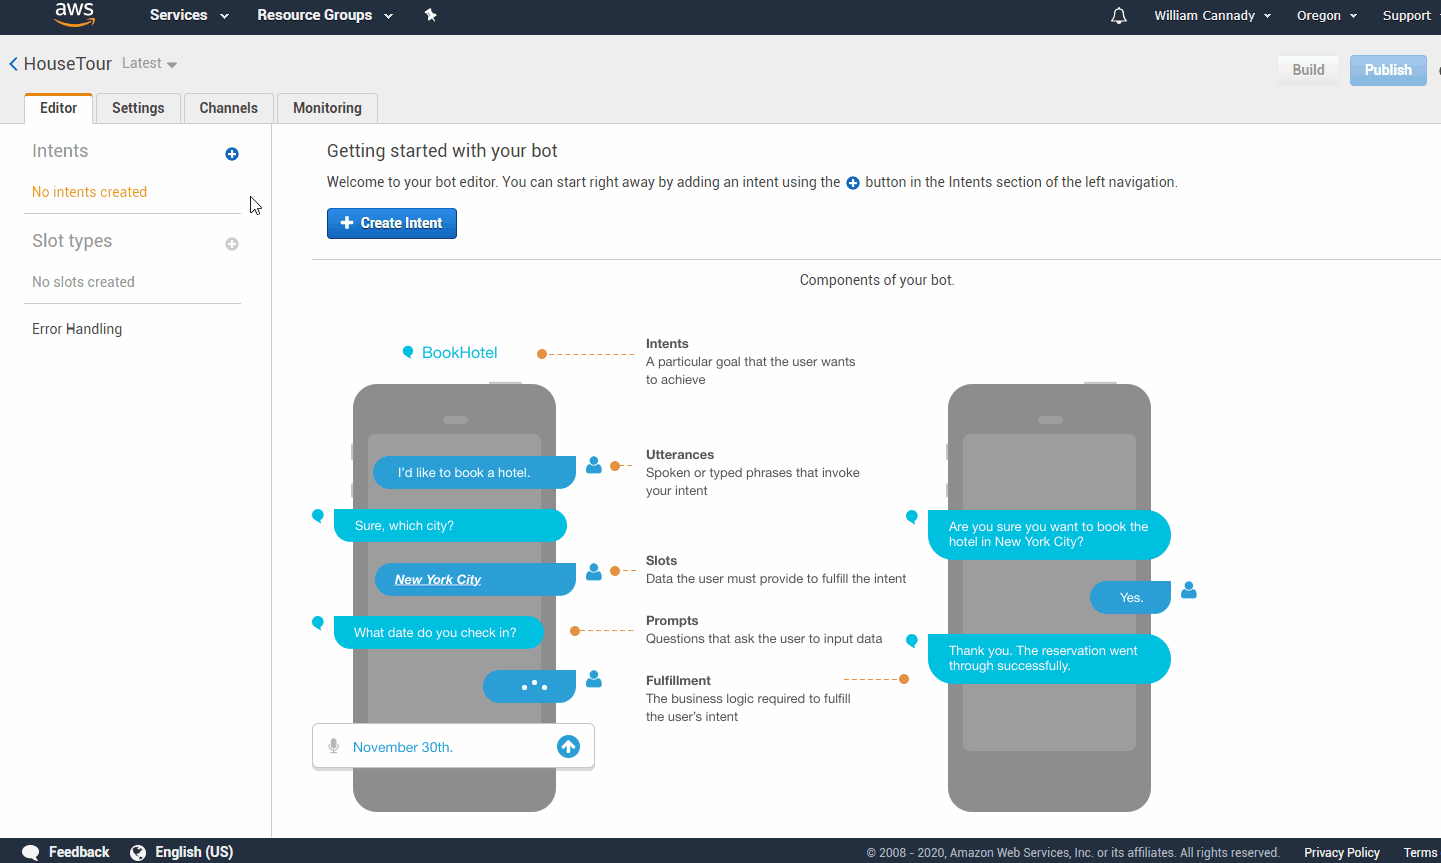Click the Feedback speech bubble icon
This screenshot has width=1441, height=863.
31,852
